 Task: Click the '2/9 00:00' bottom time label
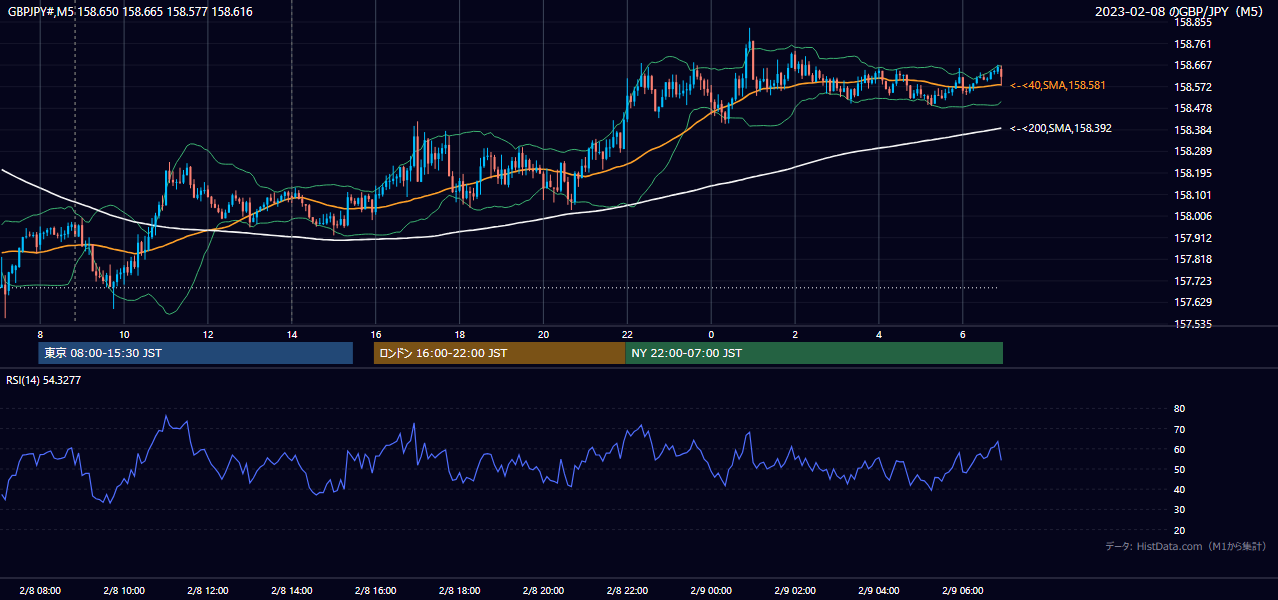[x=711, y=591]
